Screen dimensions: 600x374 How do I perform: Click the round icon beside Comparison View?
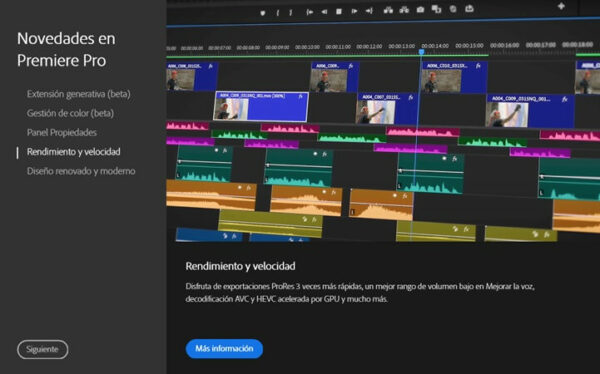pos(453,8)
